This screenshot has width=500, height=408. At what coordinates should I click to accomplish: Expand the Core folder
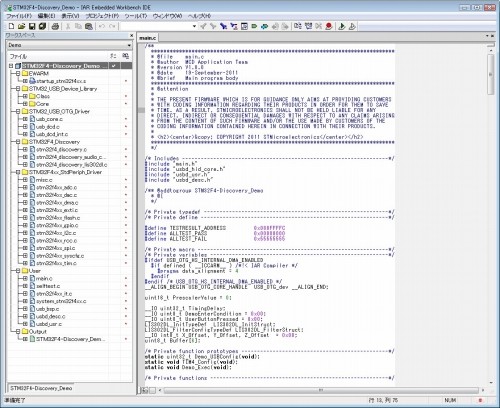[25, 104]
